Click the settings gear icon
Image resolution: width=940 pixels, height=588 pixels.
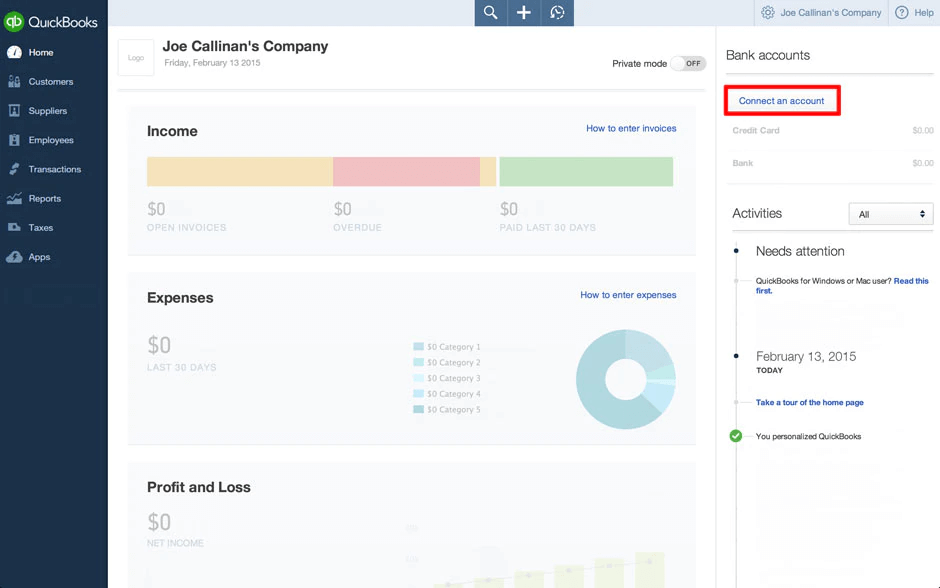(x=767, y=13)
